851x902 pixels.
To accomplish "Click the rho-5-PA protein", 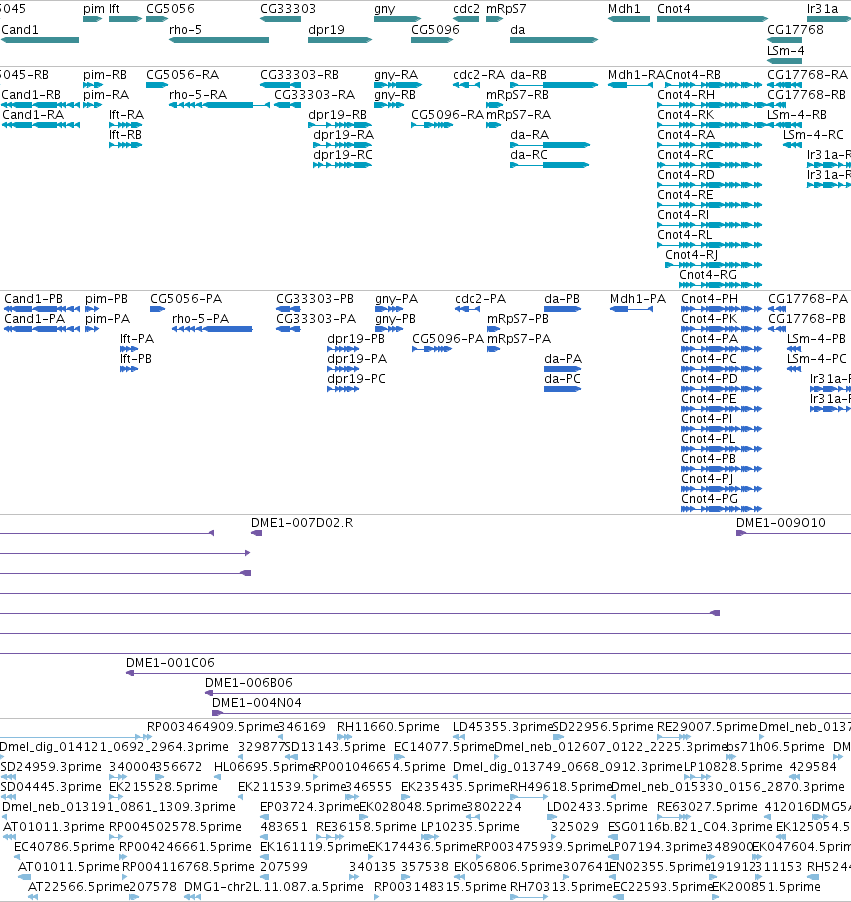I will click(x=212, y=329).
